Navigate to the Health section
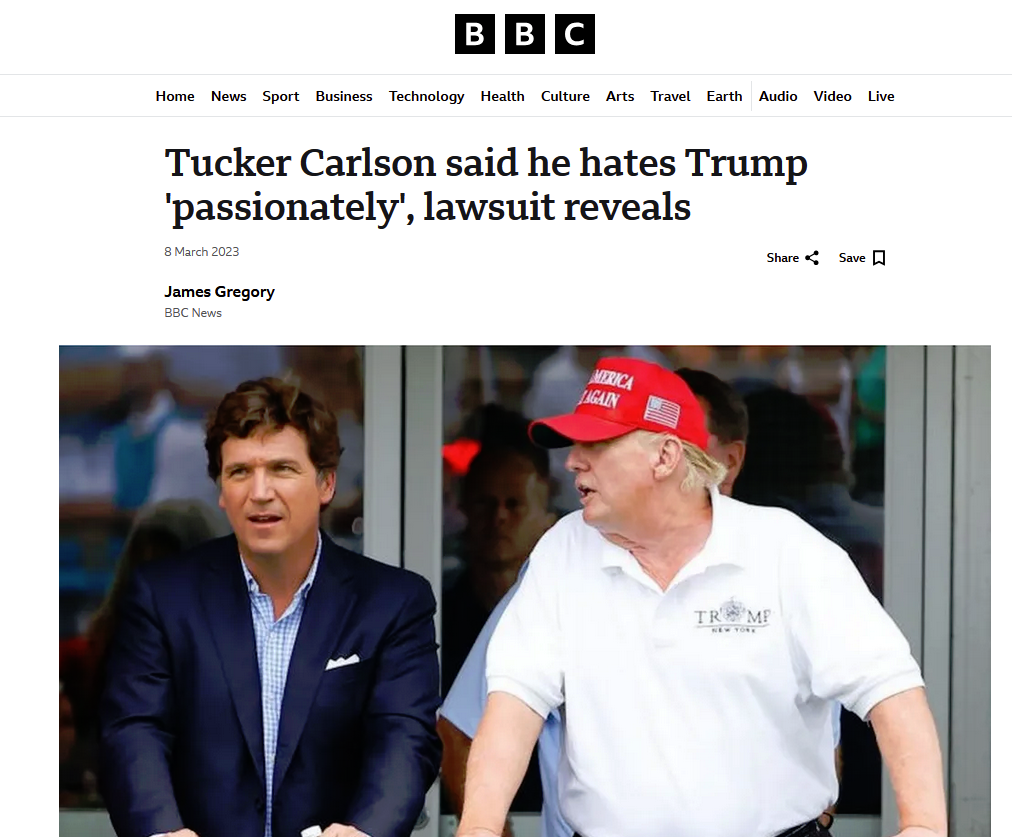Screen dimensions: 1012x837 click(502, 96)
